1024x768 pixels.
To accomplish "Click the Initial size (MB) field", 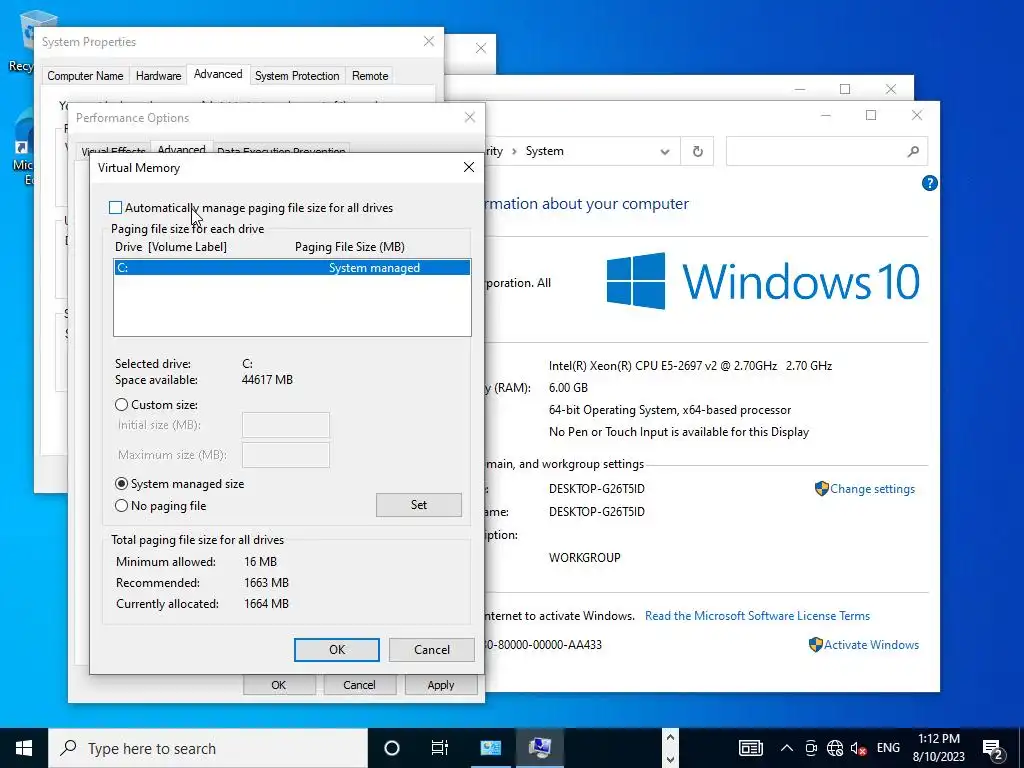I will (x=285, y=425).
